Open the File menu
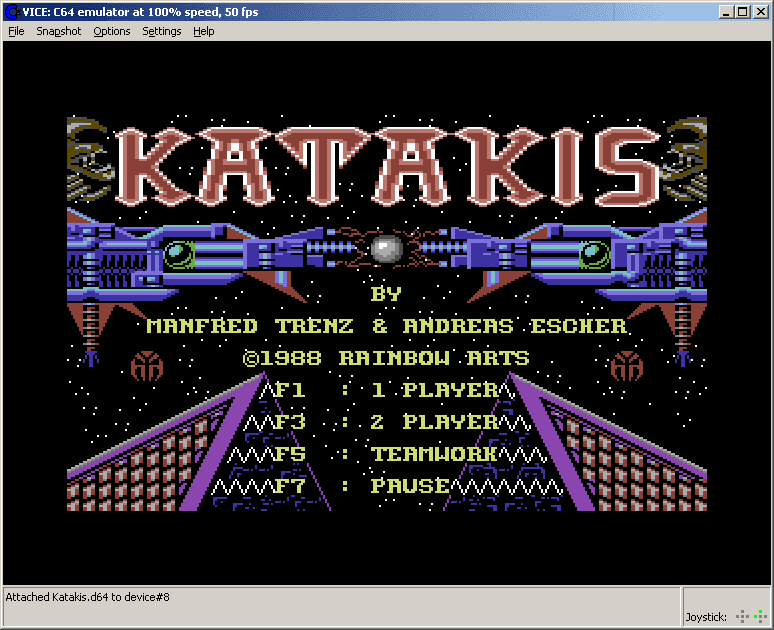 pos(16,31)
